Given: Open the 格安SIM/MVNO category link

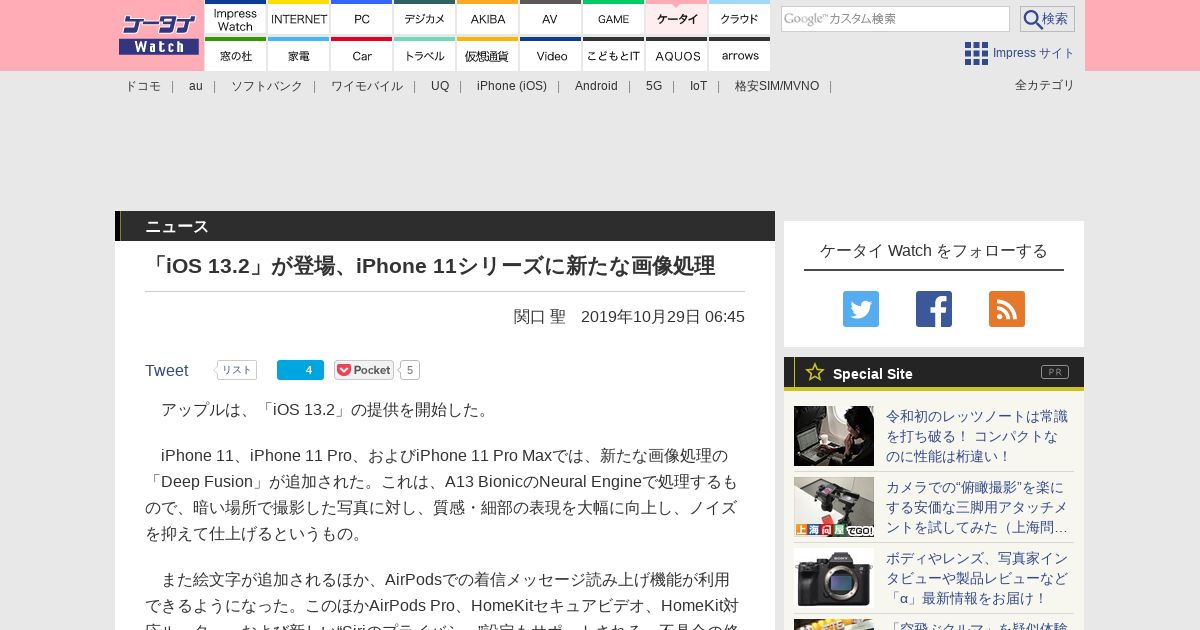Looking at the screenshot, I should tap(777, 86).
